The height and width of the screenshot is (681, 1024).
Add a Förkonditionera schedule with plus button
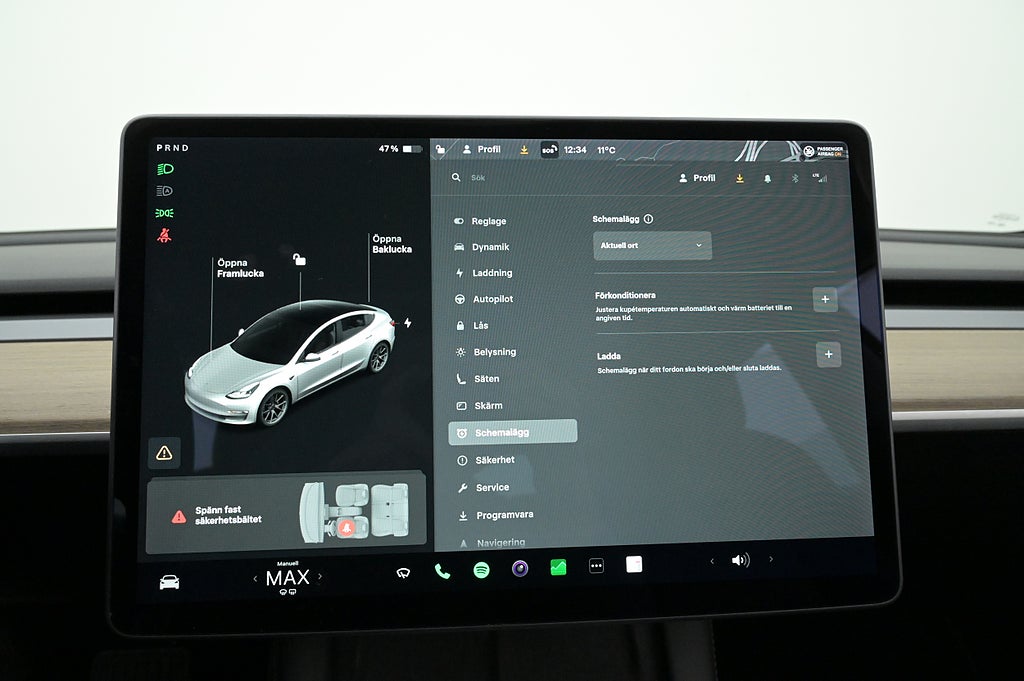pos(825,300)
